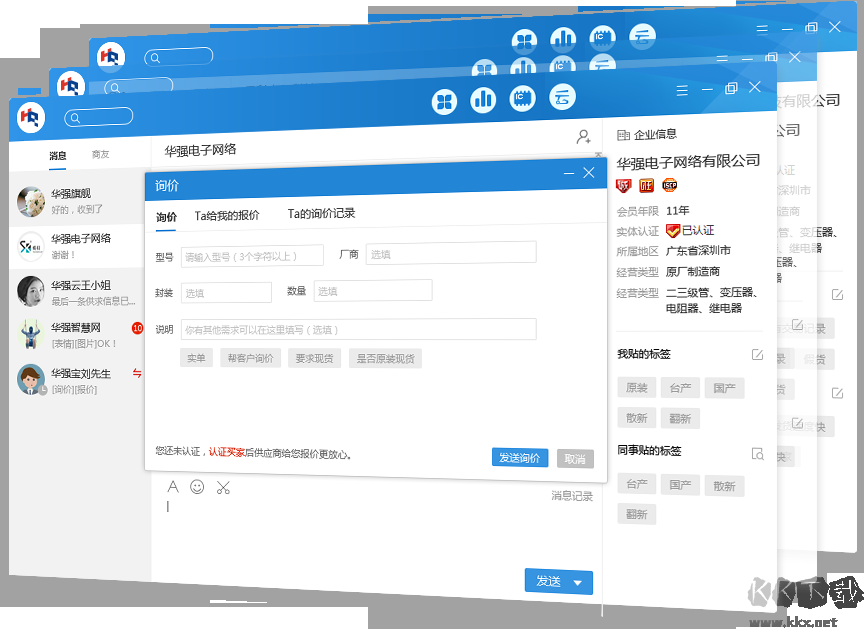Select the Ta的询价记录 tab
Image resolution: width=864 pixels, height=629 pixels.
(321, 213)
